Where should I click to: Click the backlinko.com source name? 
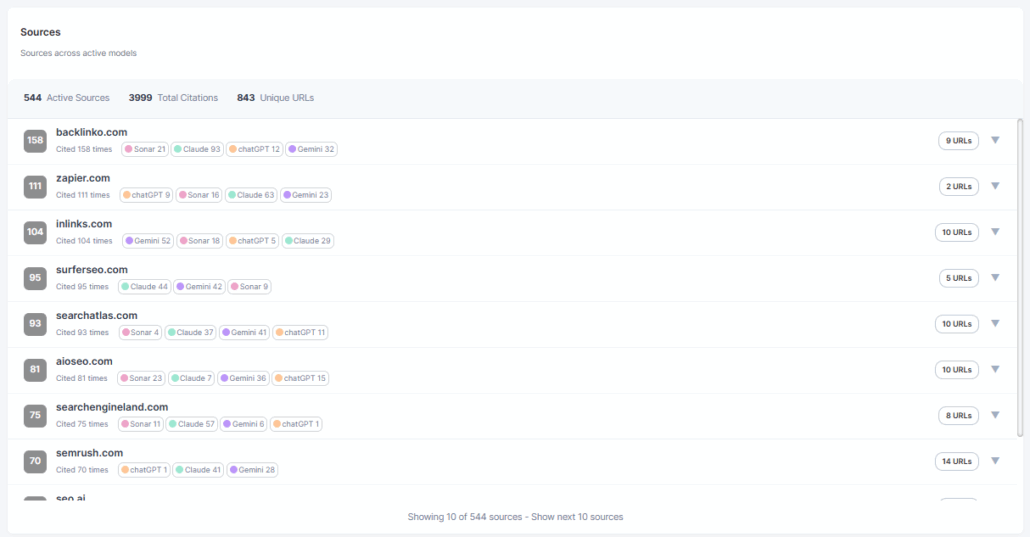tap(91, 132)
